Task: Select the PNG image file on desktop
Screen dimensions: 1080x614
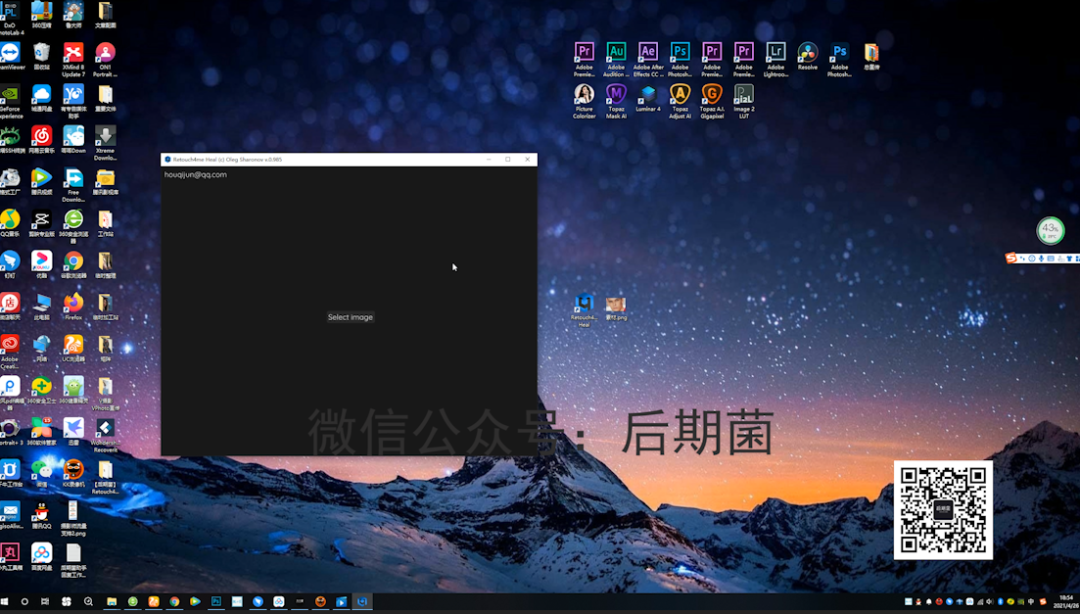Action: [616, 304]
